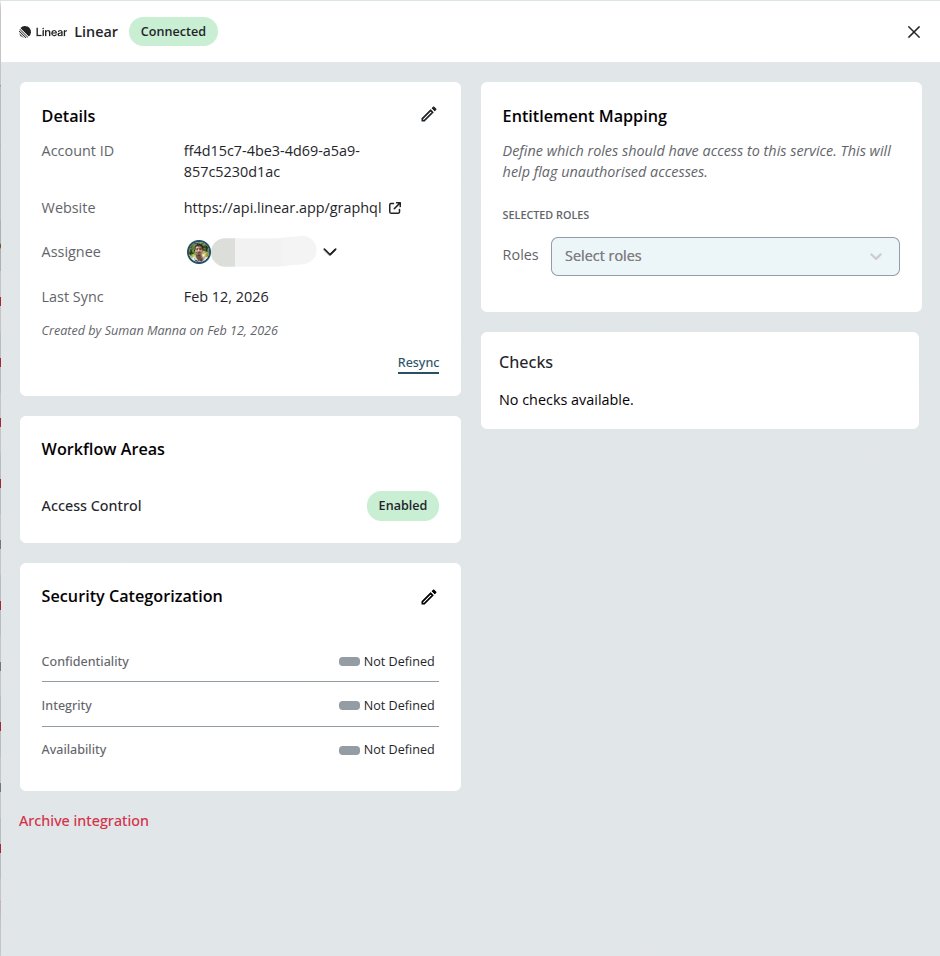940x956 pixels.
Task: Open the api.linear.app/graphql website link
Action: click(281, 207)
